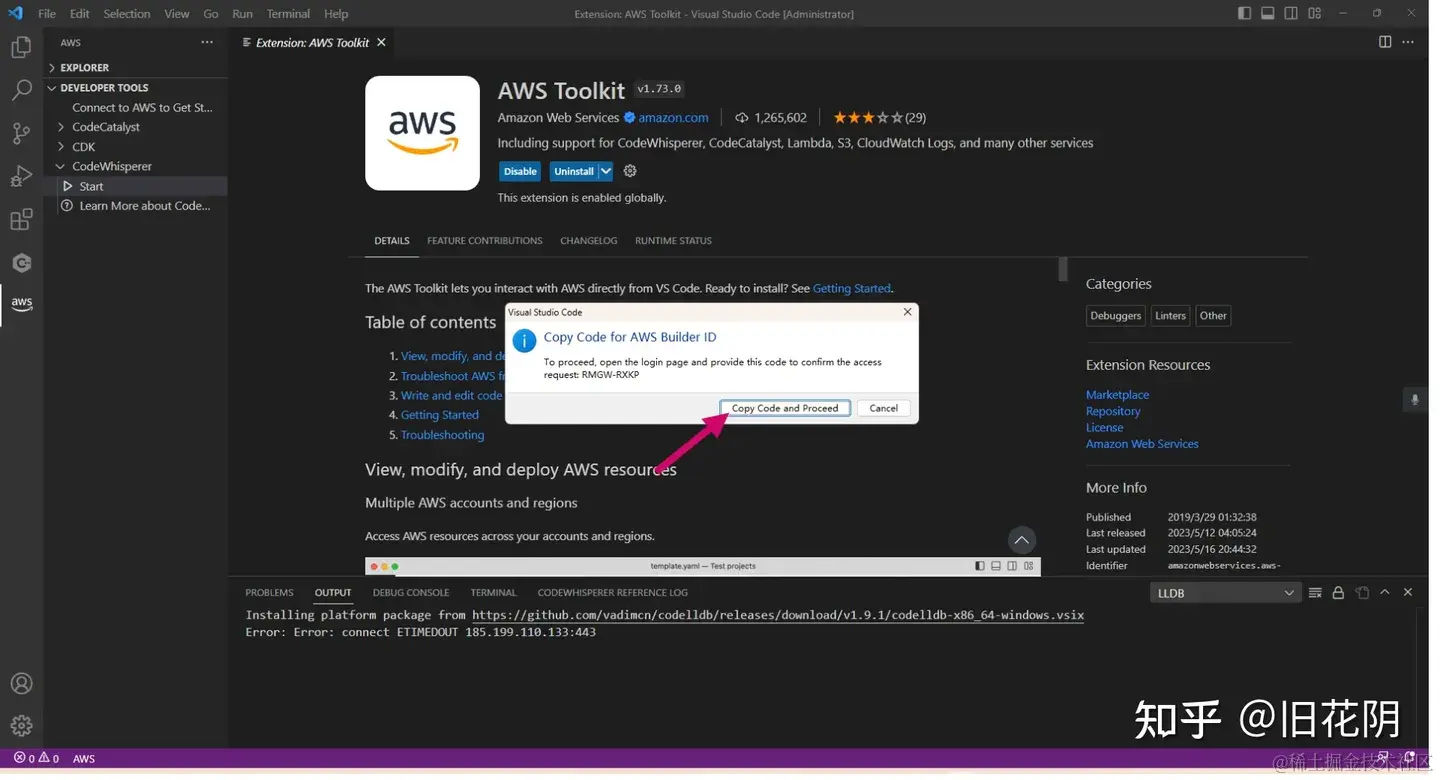Switch to FEATURE CONTRIBUTIONS tab
Image resolution: width=1440 pixels, height=780 pixels.
click(485, 241)
